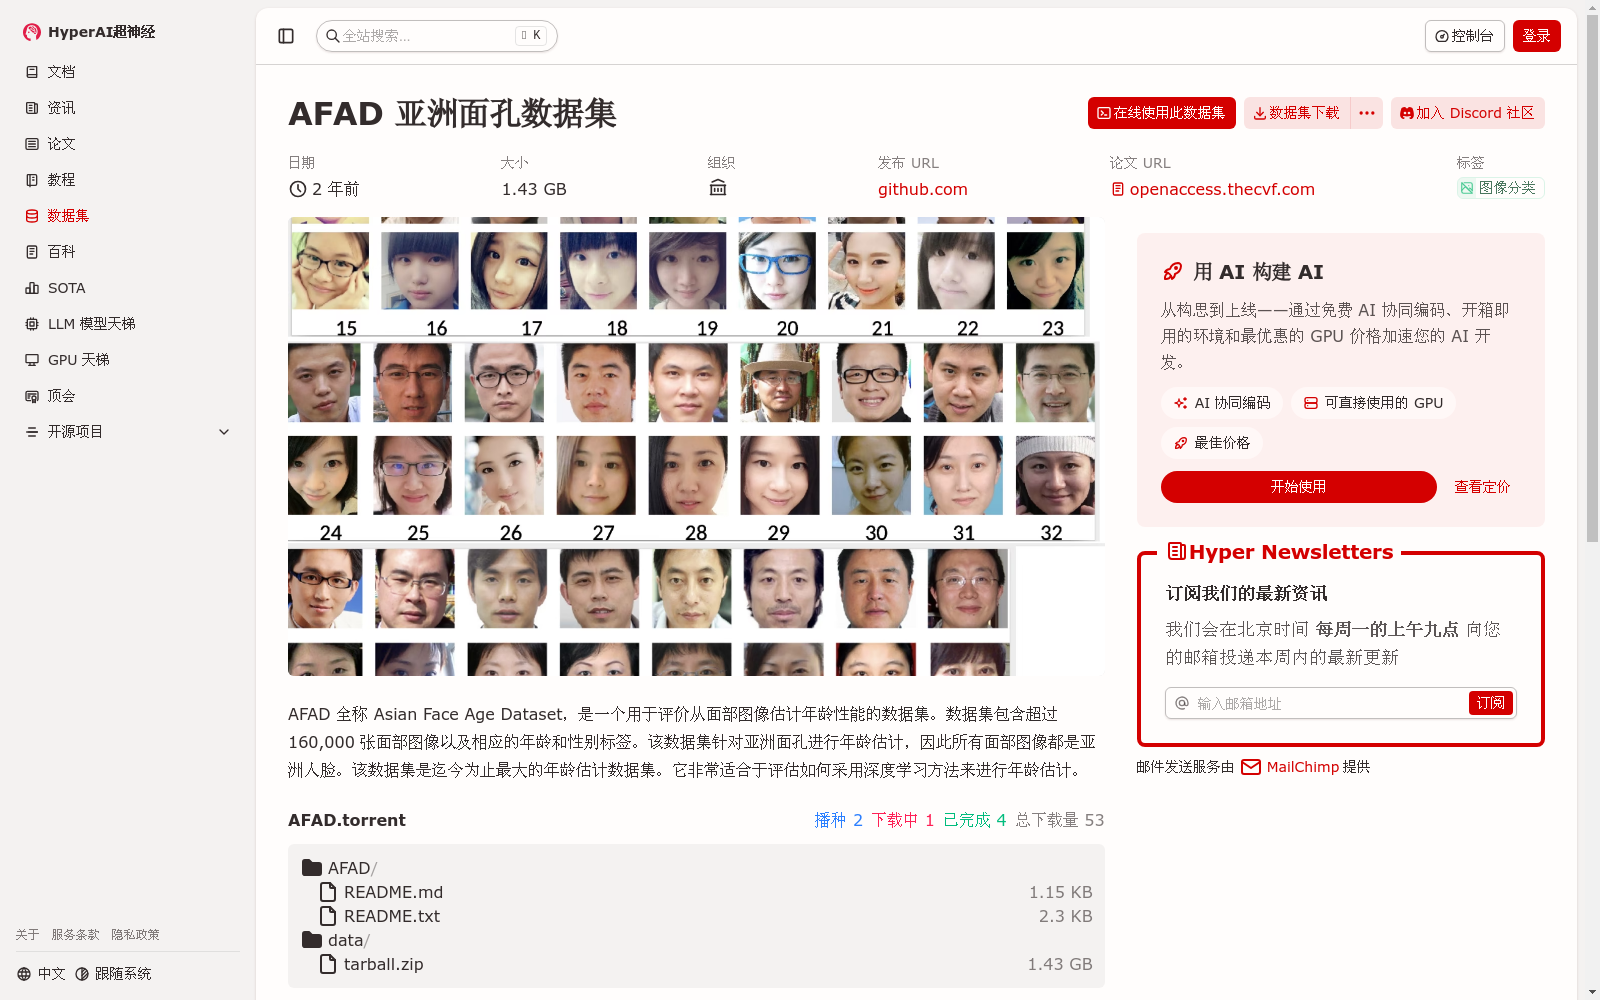
Task: Open the 百科 encyclopedia section
Action: coord(60,251)
